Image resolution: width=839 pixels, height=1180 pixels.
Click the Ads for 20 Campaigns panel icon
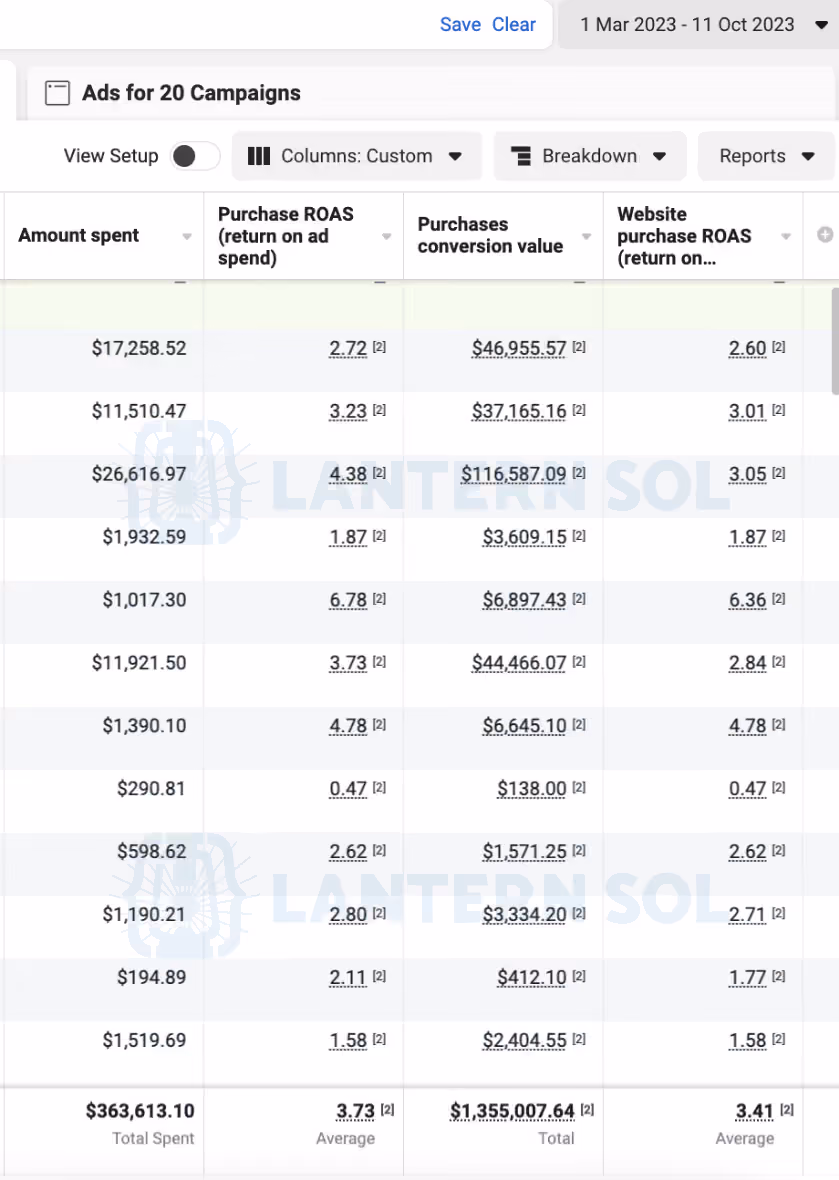coord(57,93)
